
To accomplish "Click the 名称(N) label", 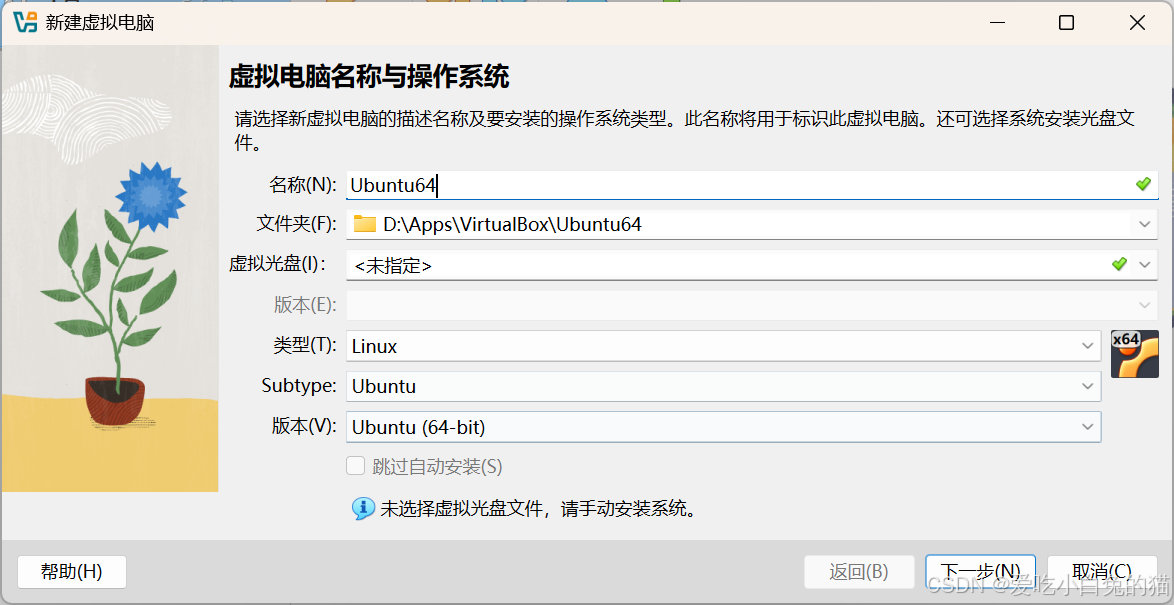I will pos(303,184).
